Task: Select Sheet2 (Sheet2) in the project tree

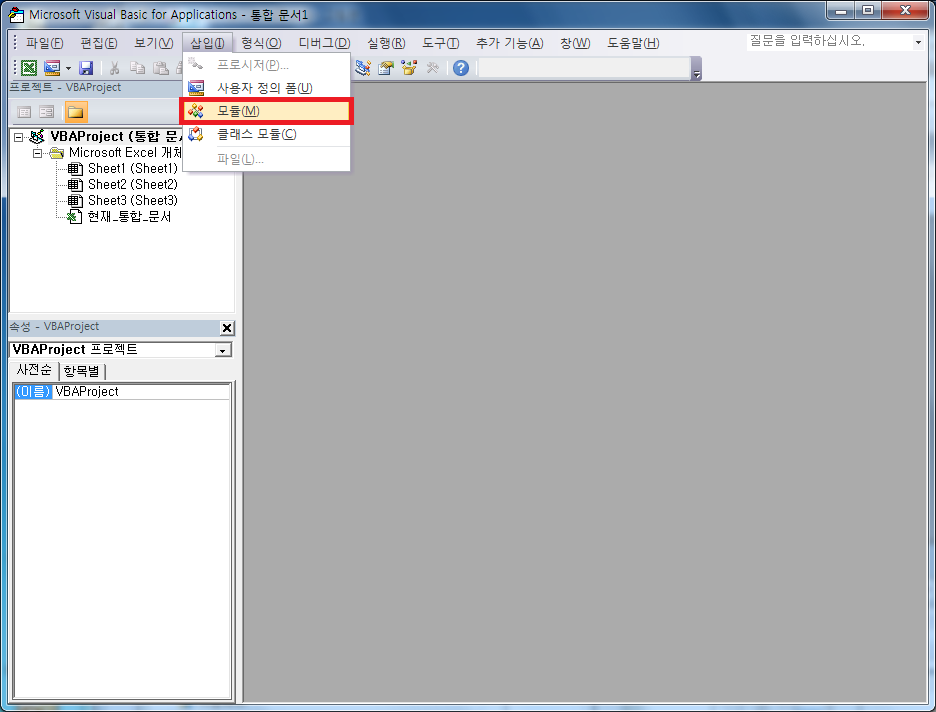Action: click(132, 184)
